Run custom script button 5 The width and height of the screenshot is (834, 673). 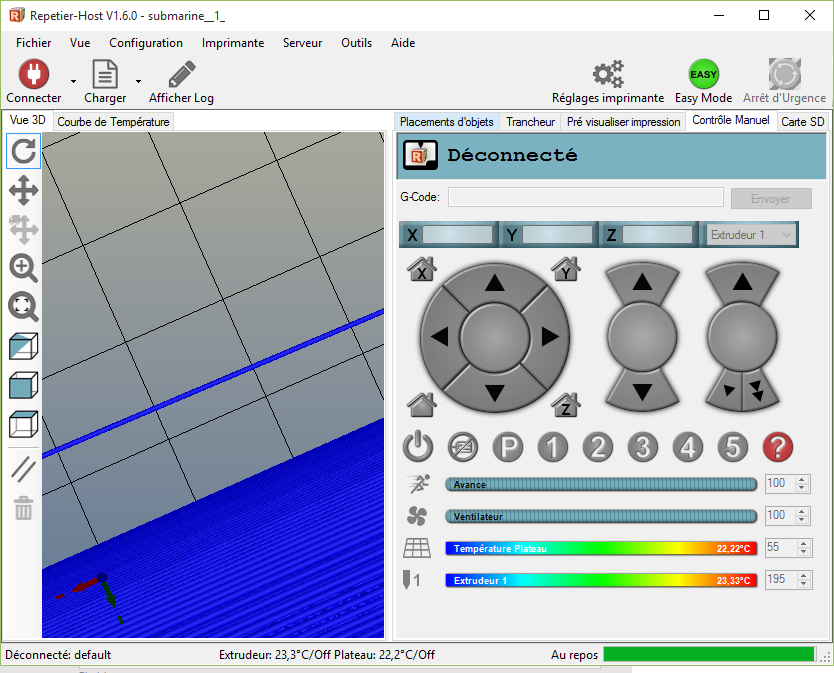click(x=732, y=447)
